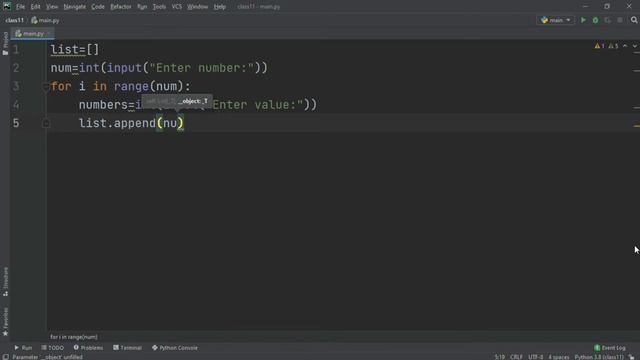640x360 pixels.
Task: Click the main.py breadcrumb in navigation bar
Action: [45, 20]
